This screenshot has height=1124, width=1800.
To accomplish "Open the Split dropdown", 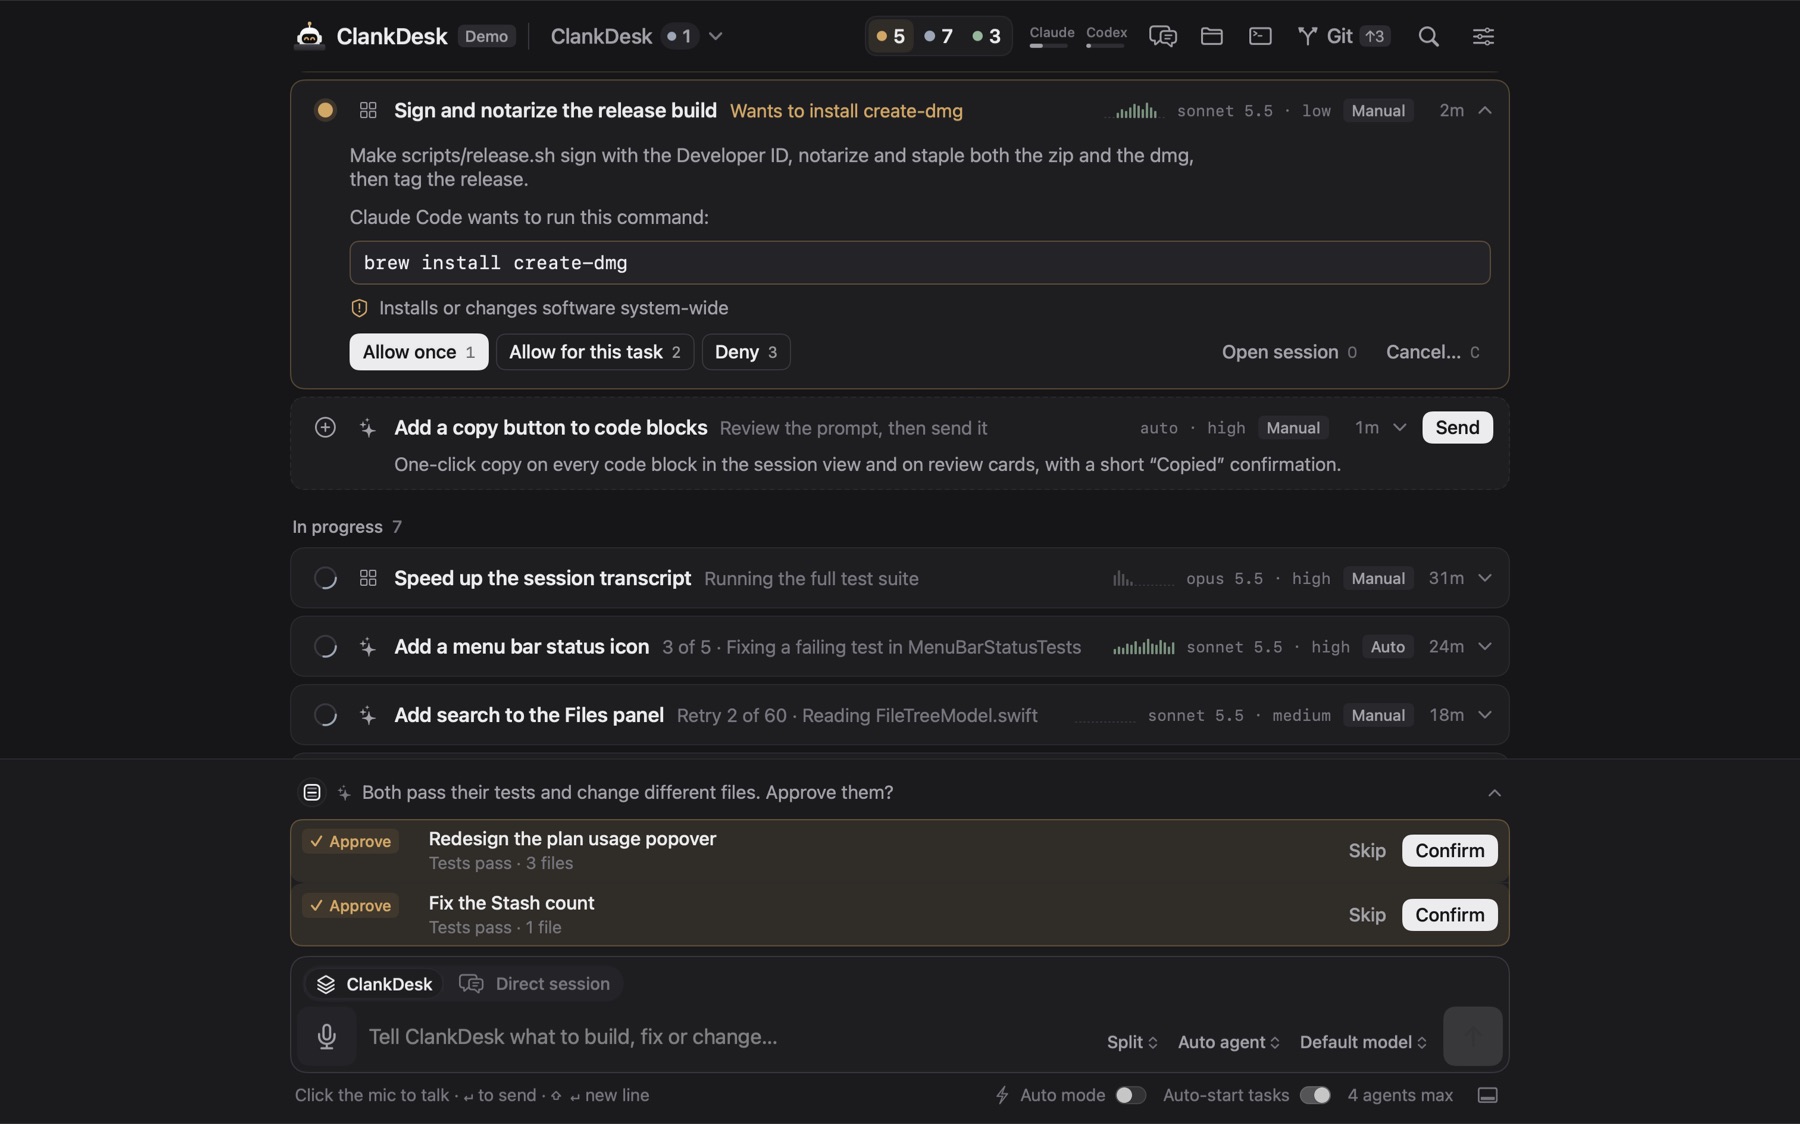I will [1132, 1042].
